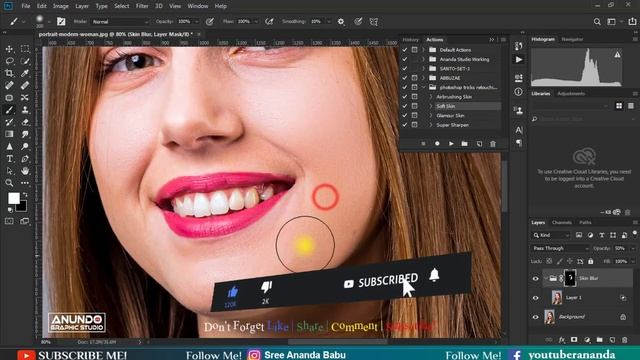Select the Zoom tool in toolbar
This screenshot has width=640, height=360.
pos(9,183)
